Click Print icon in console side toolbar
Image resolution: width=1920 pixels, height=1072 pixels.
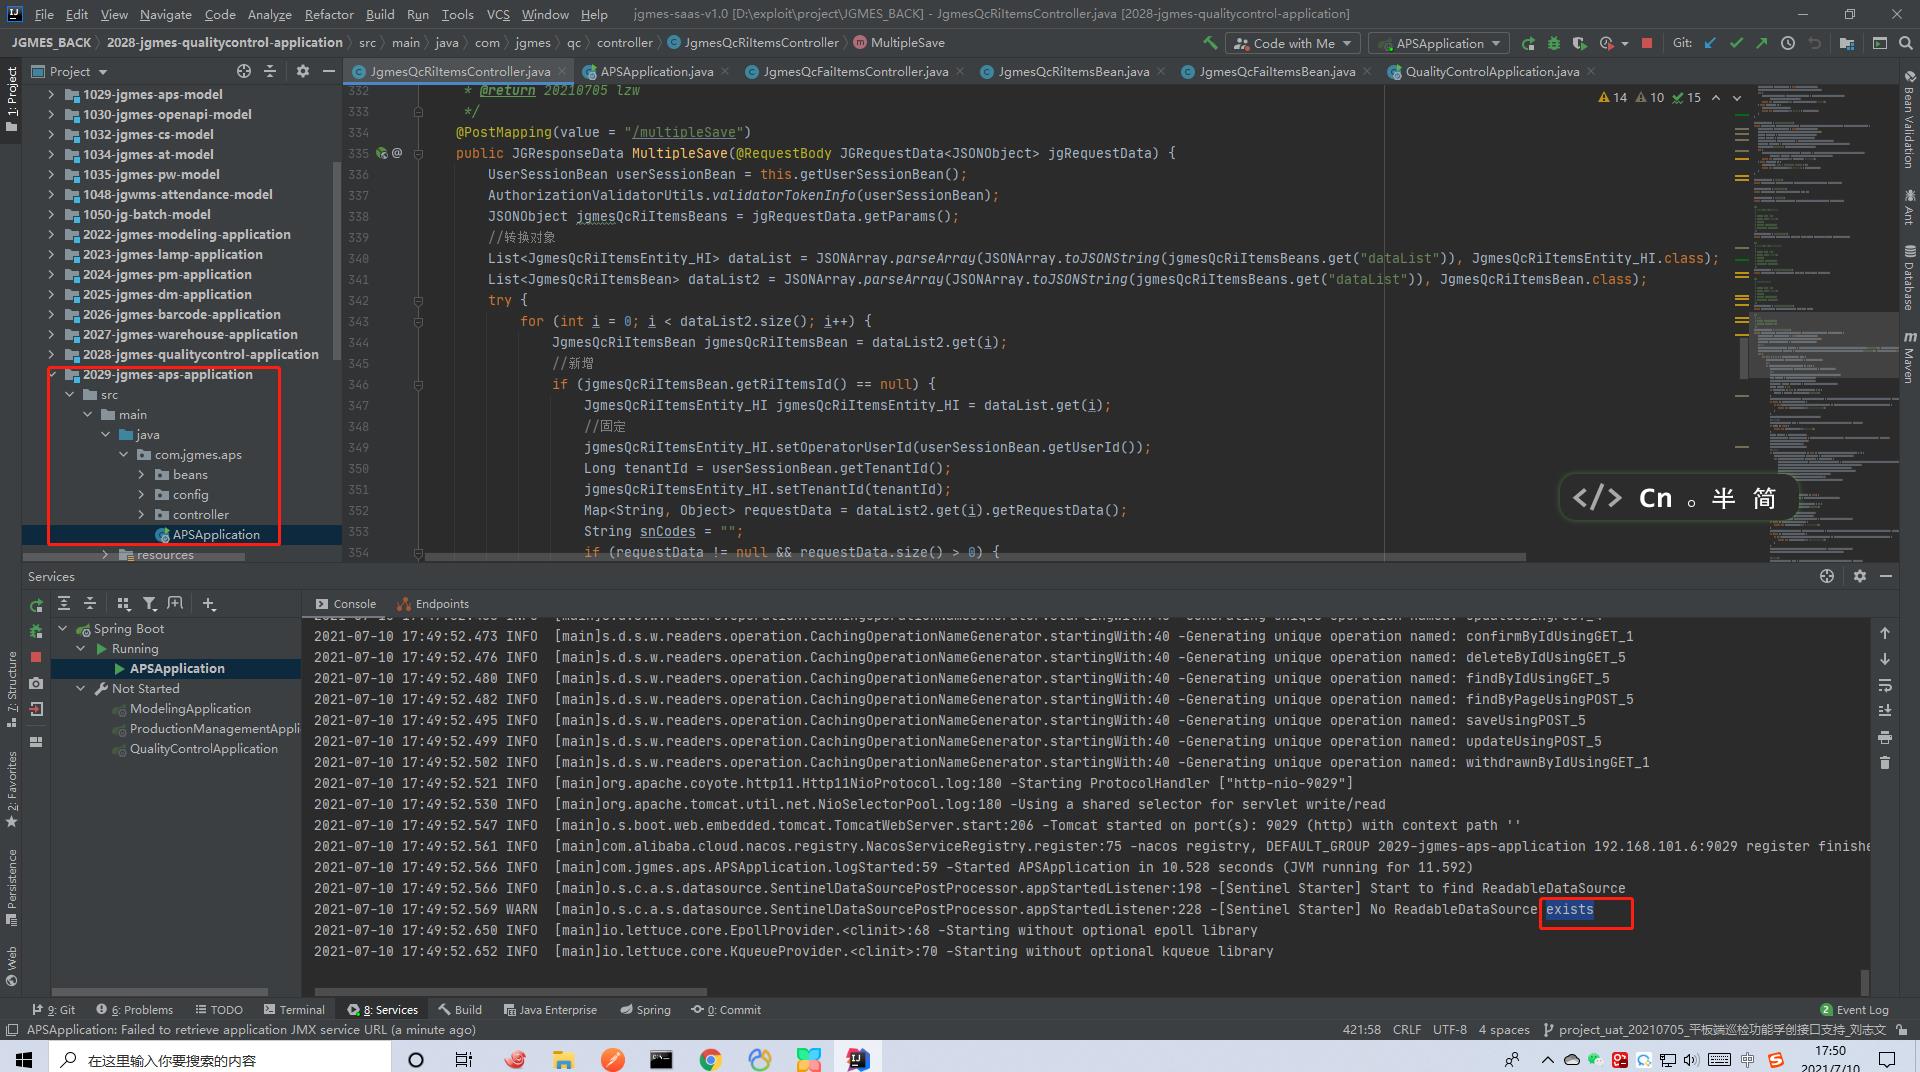coord(1885,737)
